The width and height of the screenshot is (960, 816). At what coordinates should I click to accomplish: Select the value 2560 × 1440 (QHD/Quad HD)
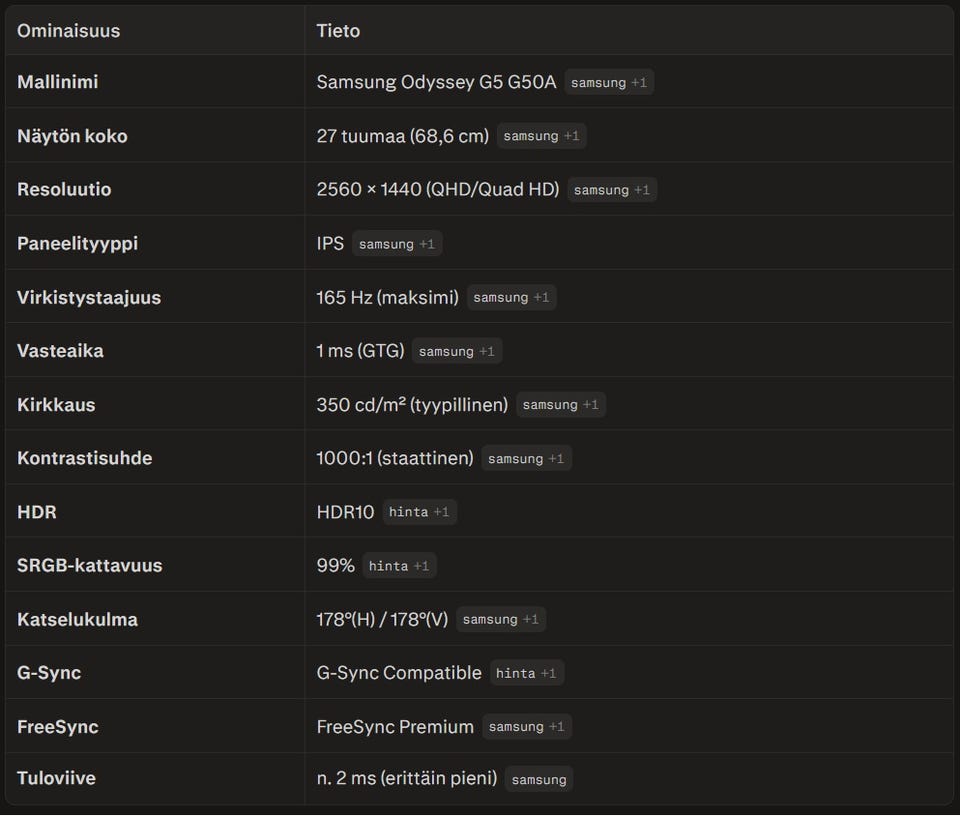438,190
